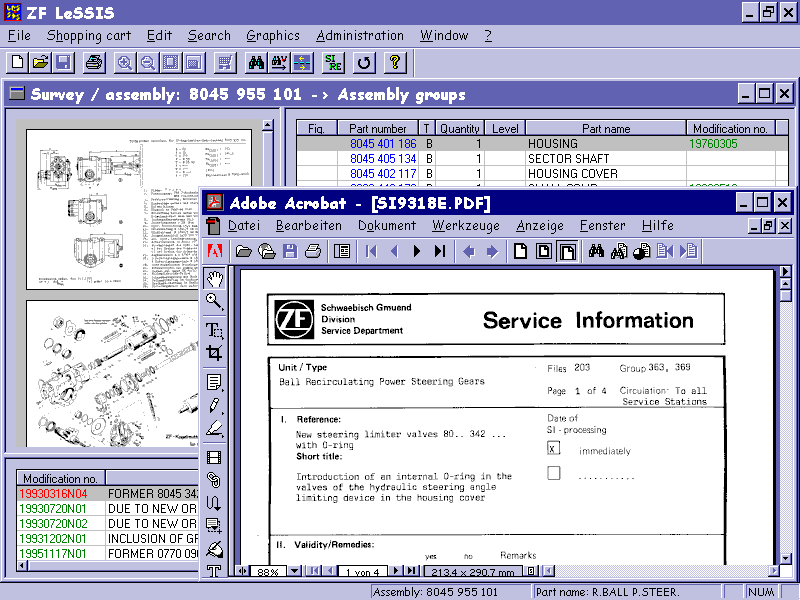The height and width of the screenshot is (600, 800).
Task: Open part number 8045 402 117 link
Action: click(x=383, y=173)
